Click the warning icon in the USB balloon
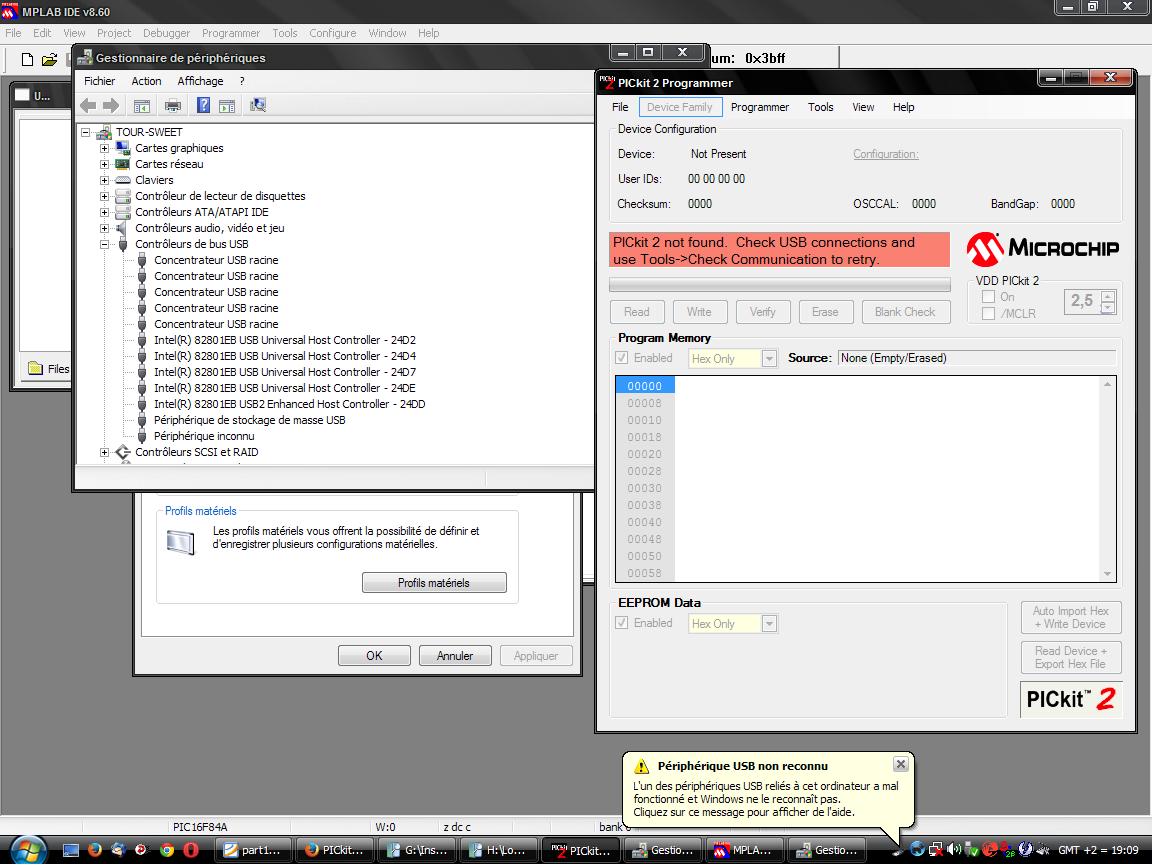Screen dimensions: 1158x867 pyautogui.click(x=642, y=767)
